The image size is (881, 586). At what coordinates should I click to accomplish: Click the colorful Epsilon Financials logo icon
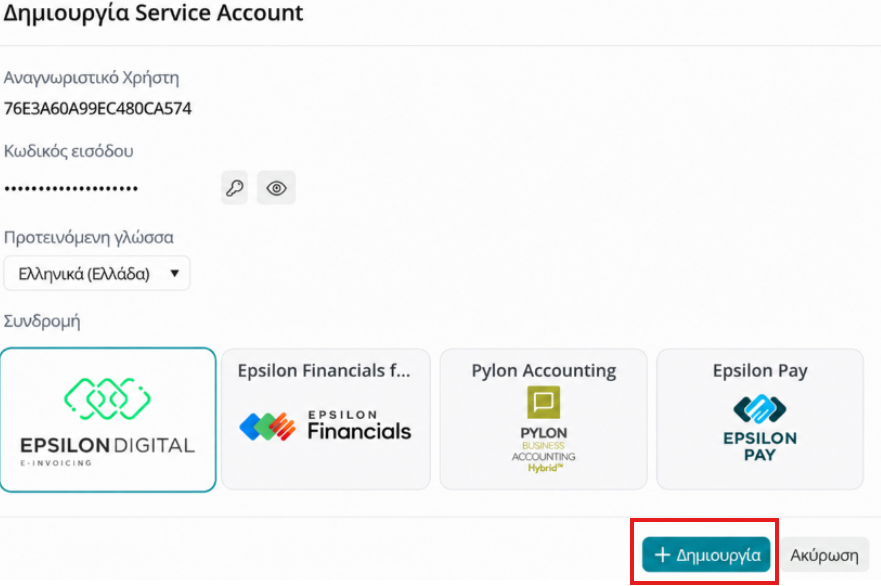(267, 426)
